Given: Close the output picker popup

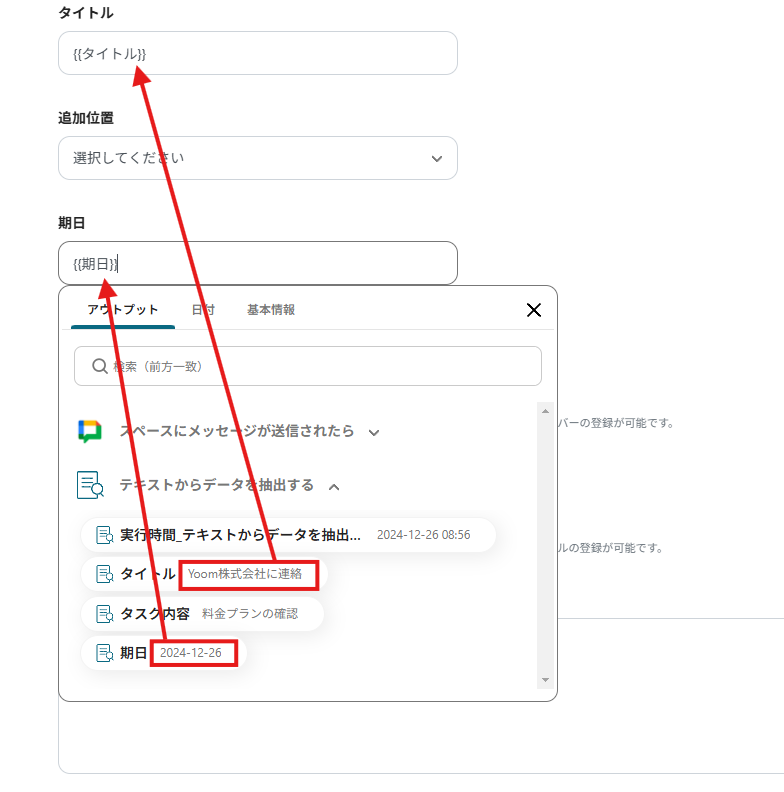Looking at the screenshot, I should coord(534,310).
